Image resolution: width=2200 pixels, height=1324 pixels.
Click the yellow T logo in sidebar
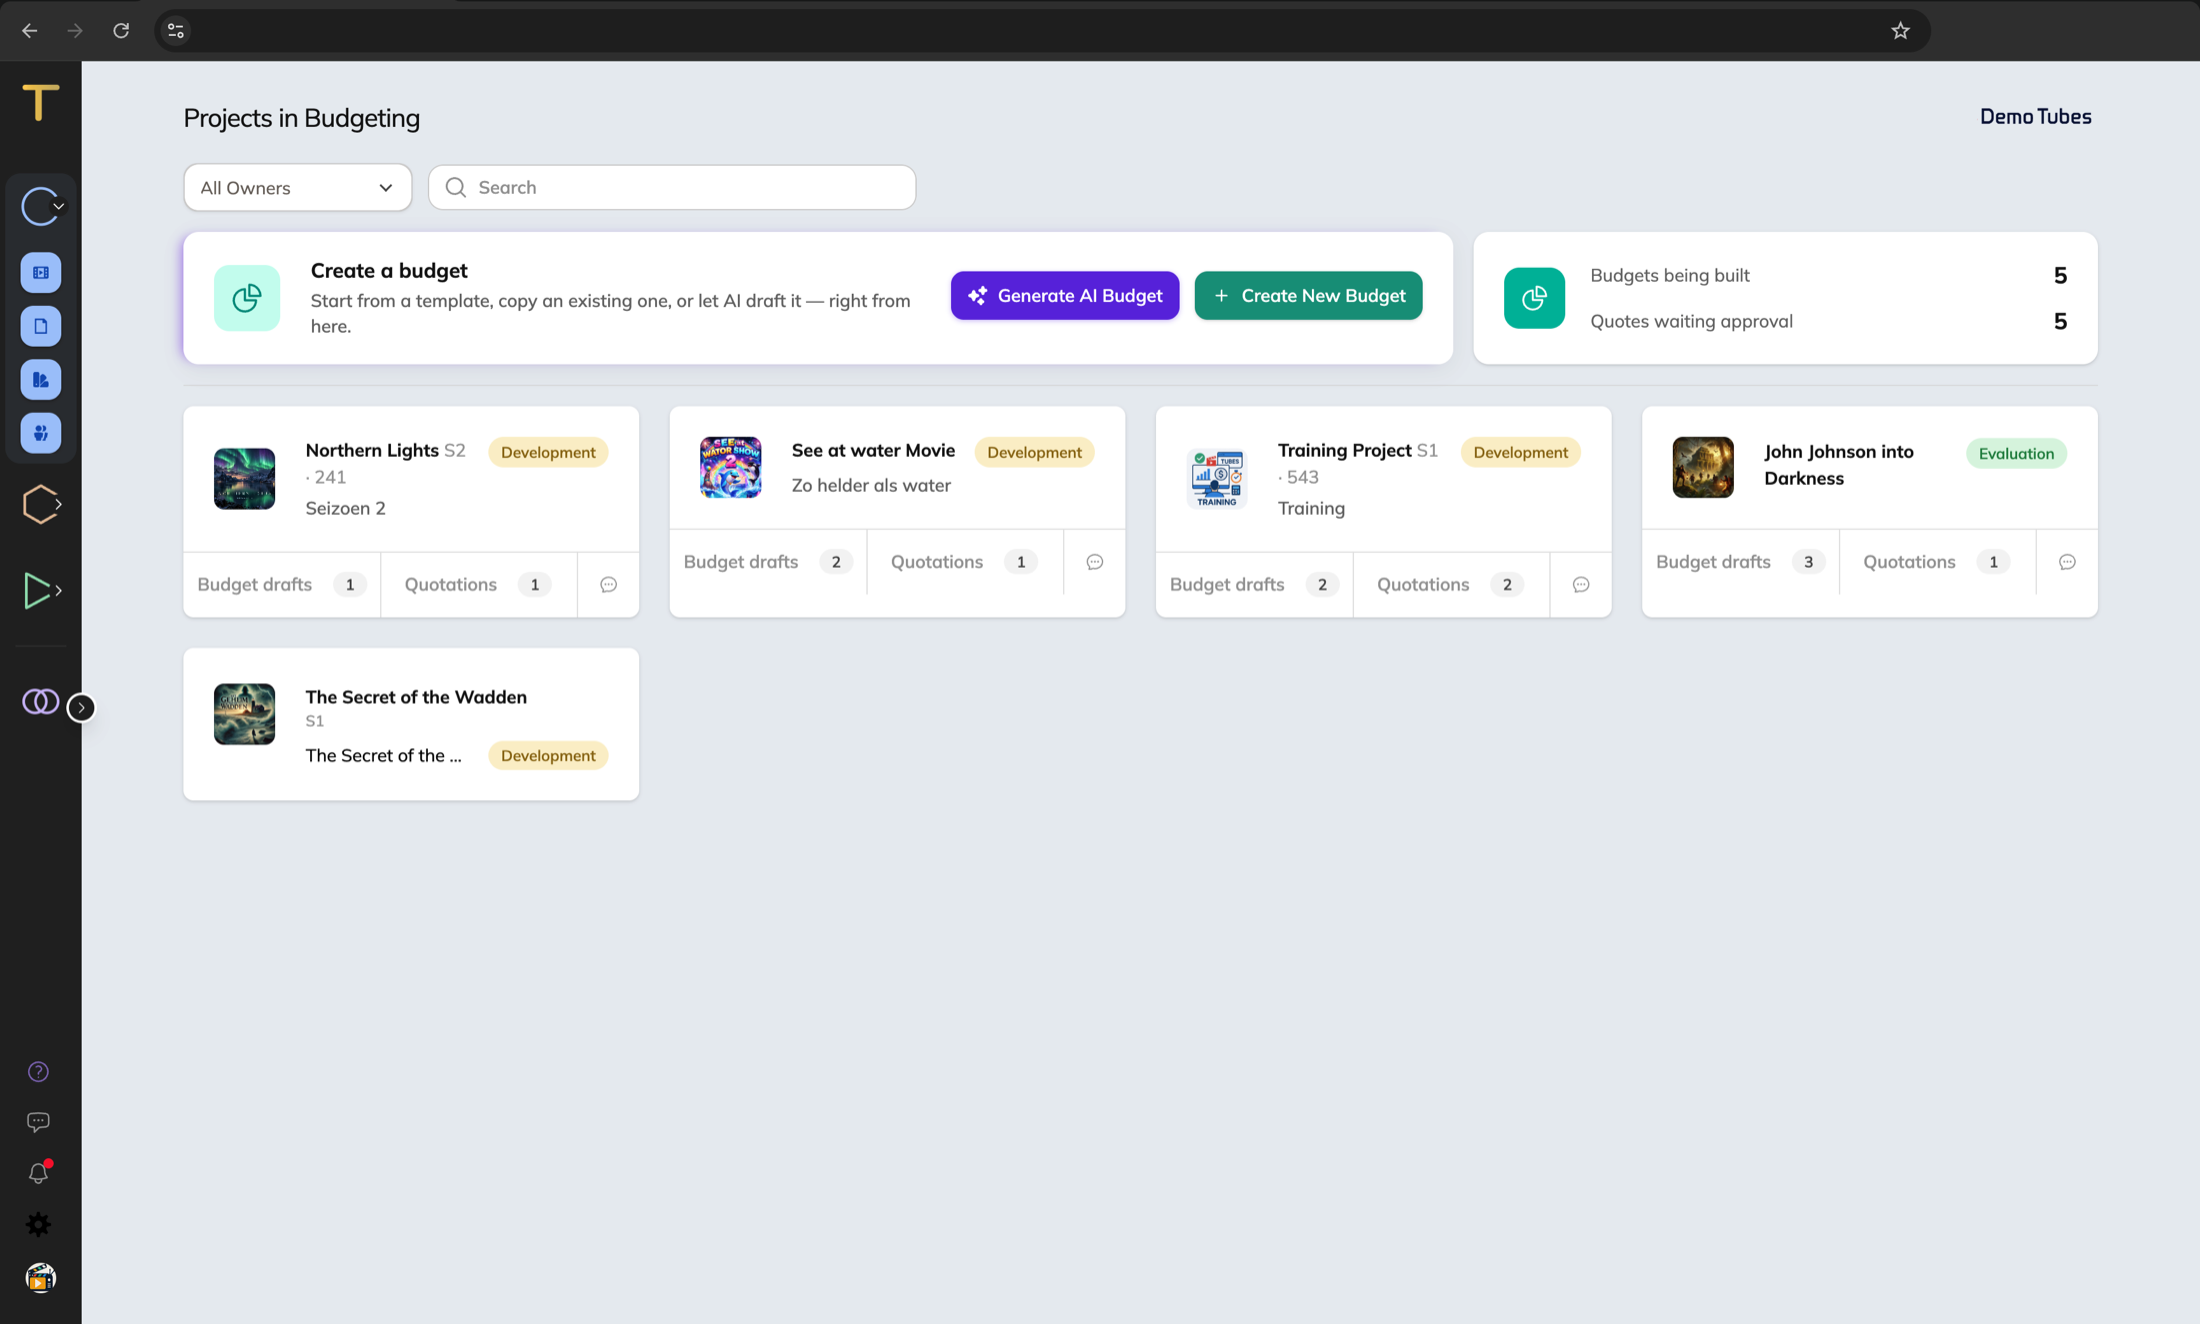40,102
